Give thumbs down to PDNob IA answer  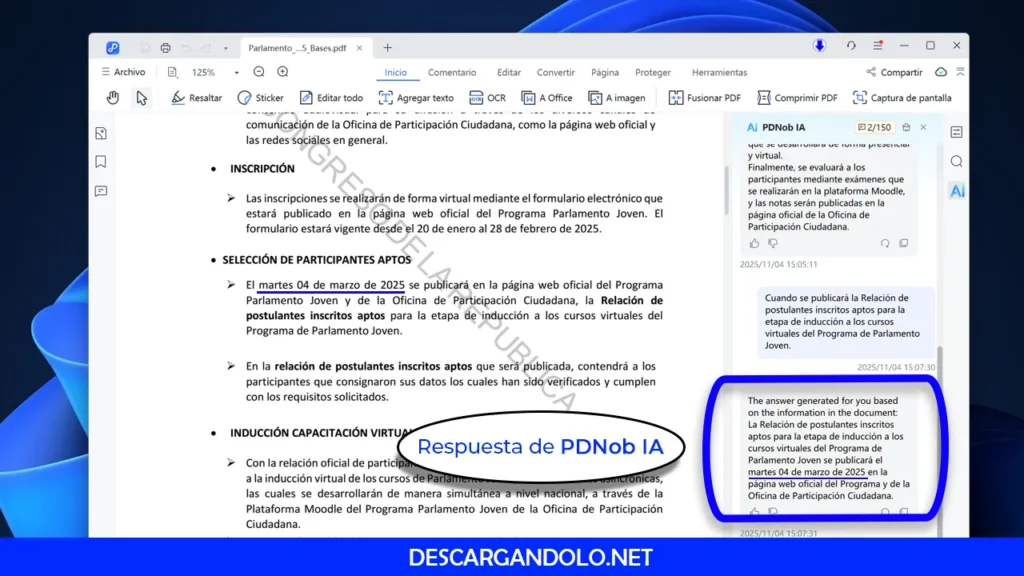click(x=771, y=512)
